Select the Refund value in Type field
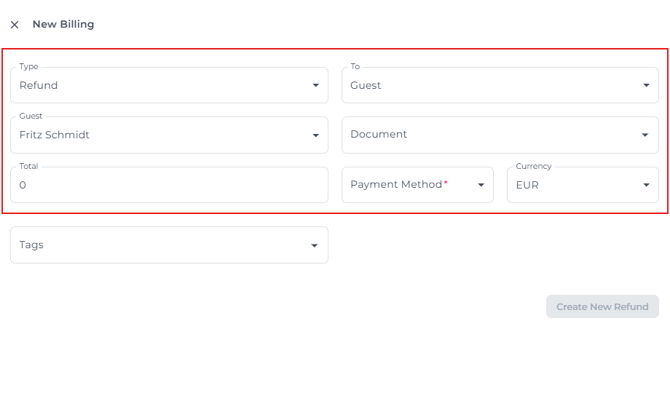 click(x=39, y=85)
